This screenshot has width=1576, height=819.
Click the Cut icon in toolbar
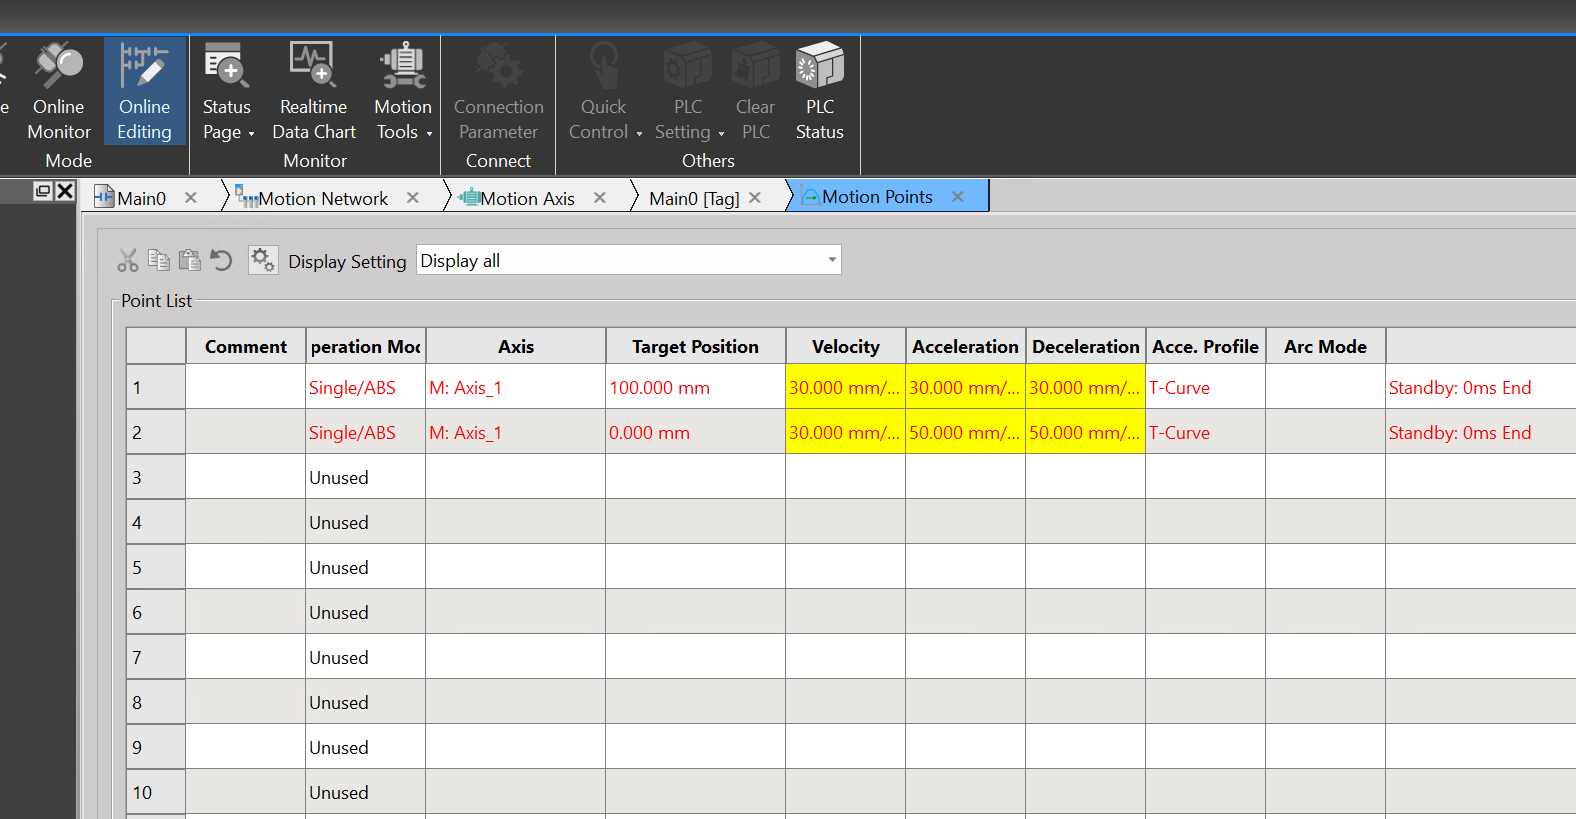pyautogui.click(x=128, y=261)
